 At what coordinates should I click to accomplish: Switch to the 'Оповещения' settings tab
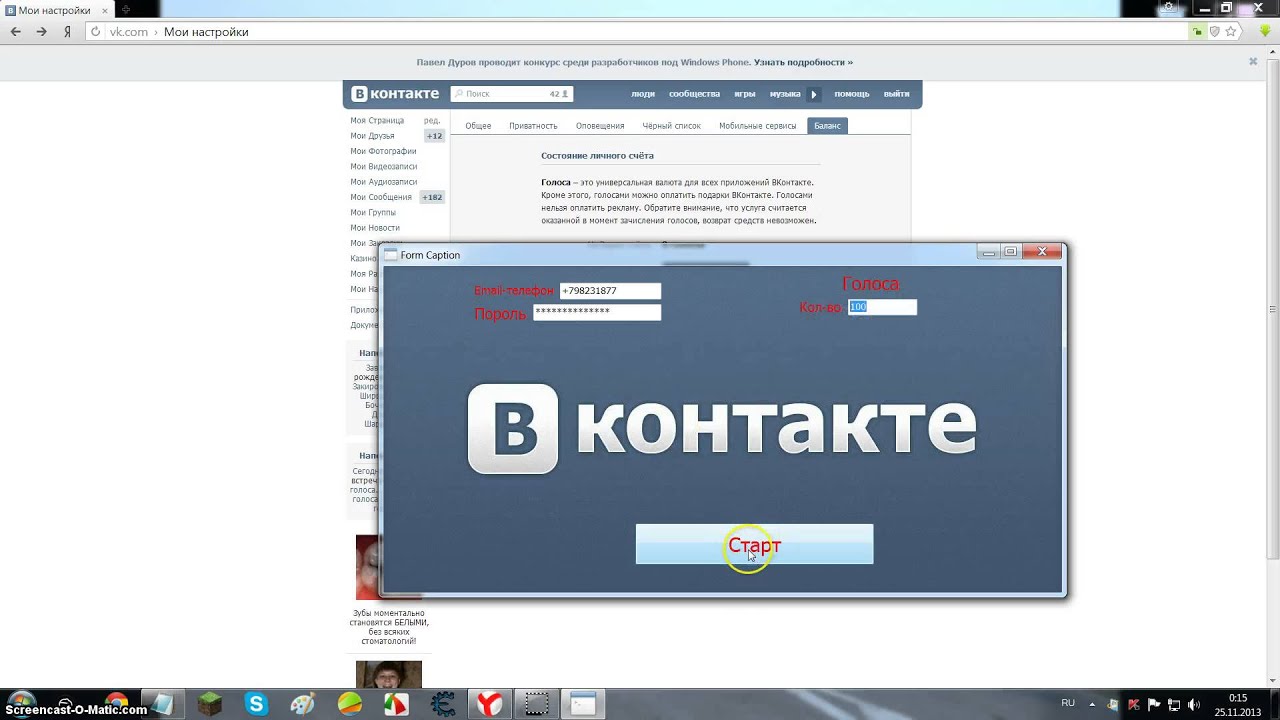click(x=600, y=126)
